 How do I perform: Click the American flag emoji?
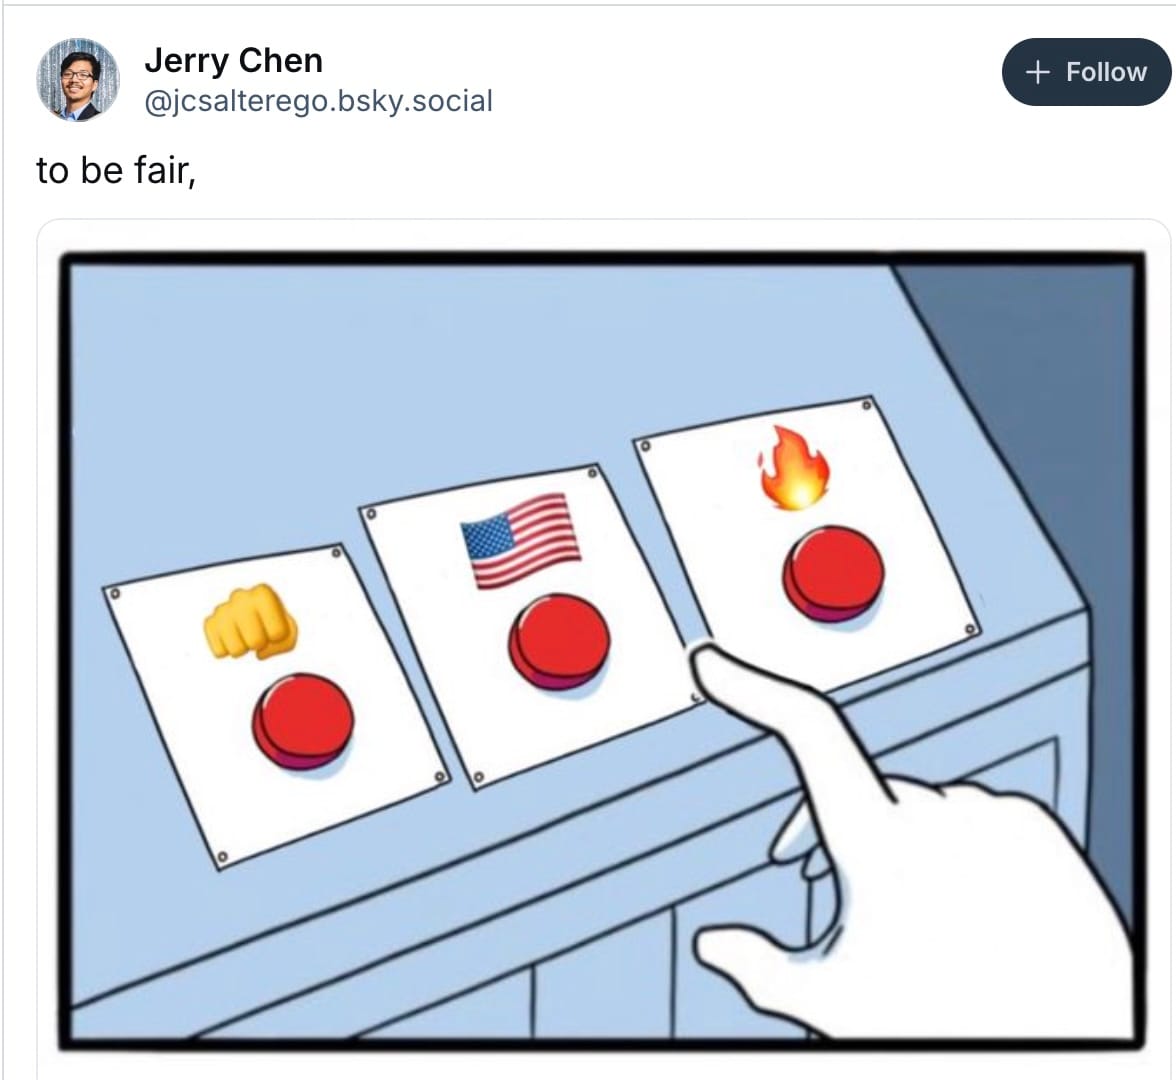pyautogui.click(x=520, y=540)
